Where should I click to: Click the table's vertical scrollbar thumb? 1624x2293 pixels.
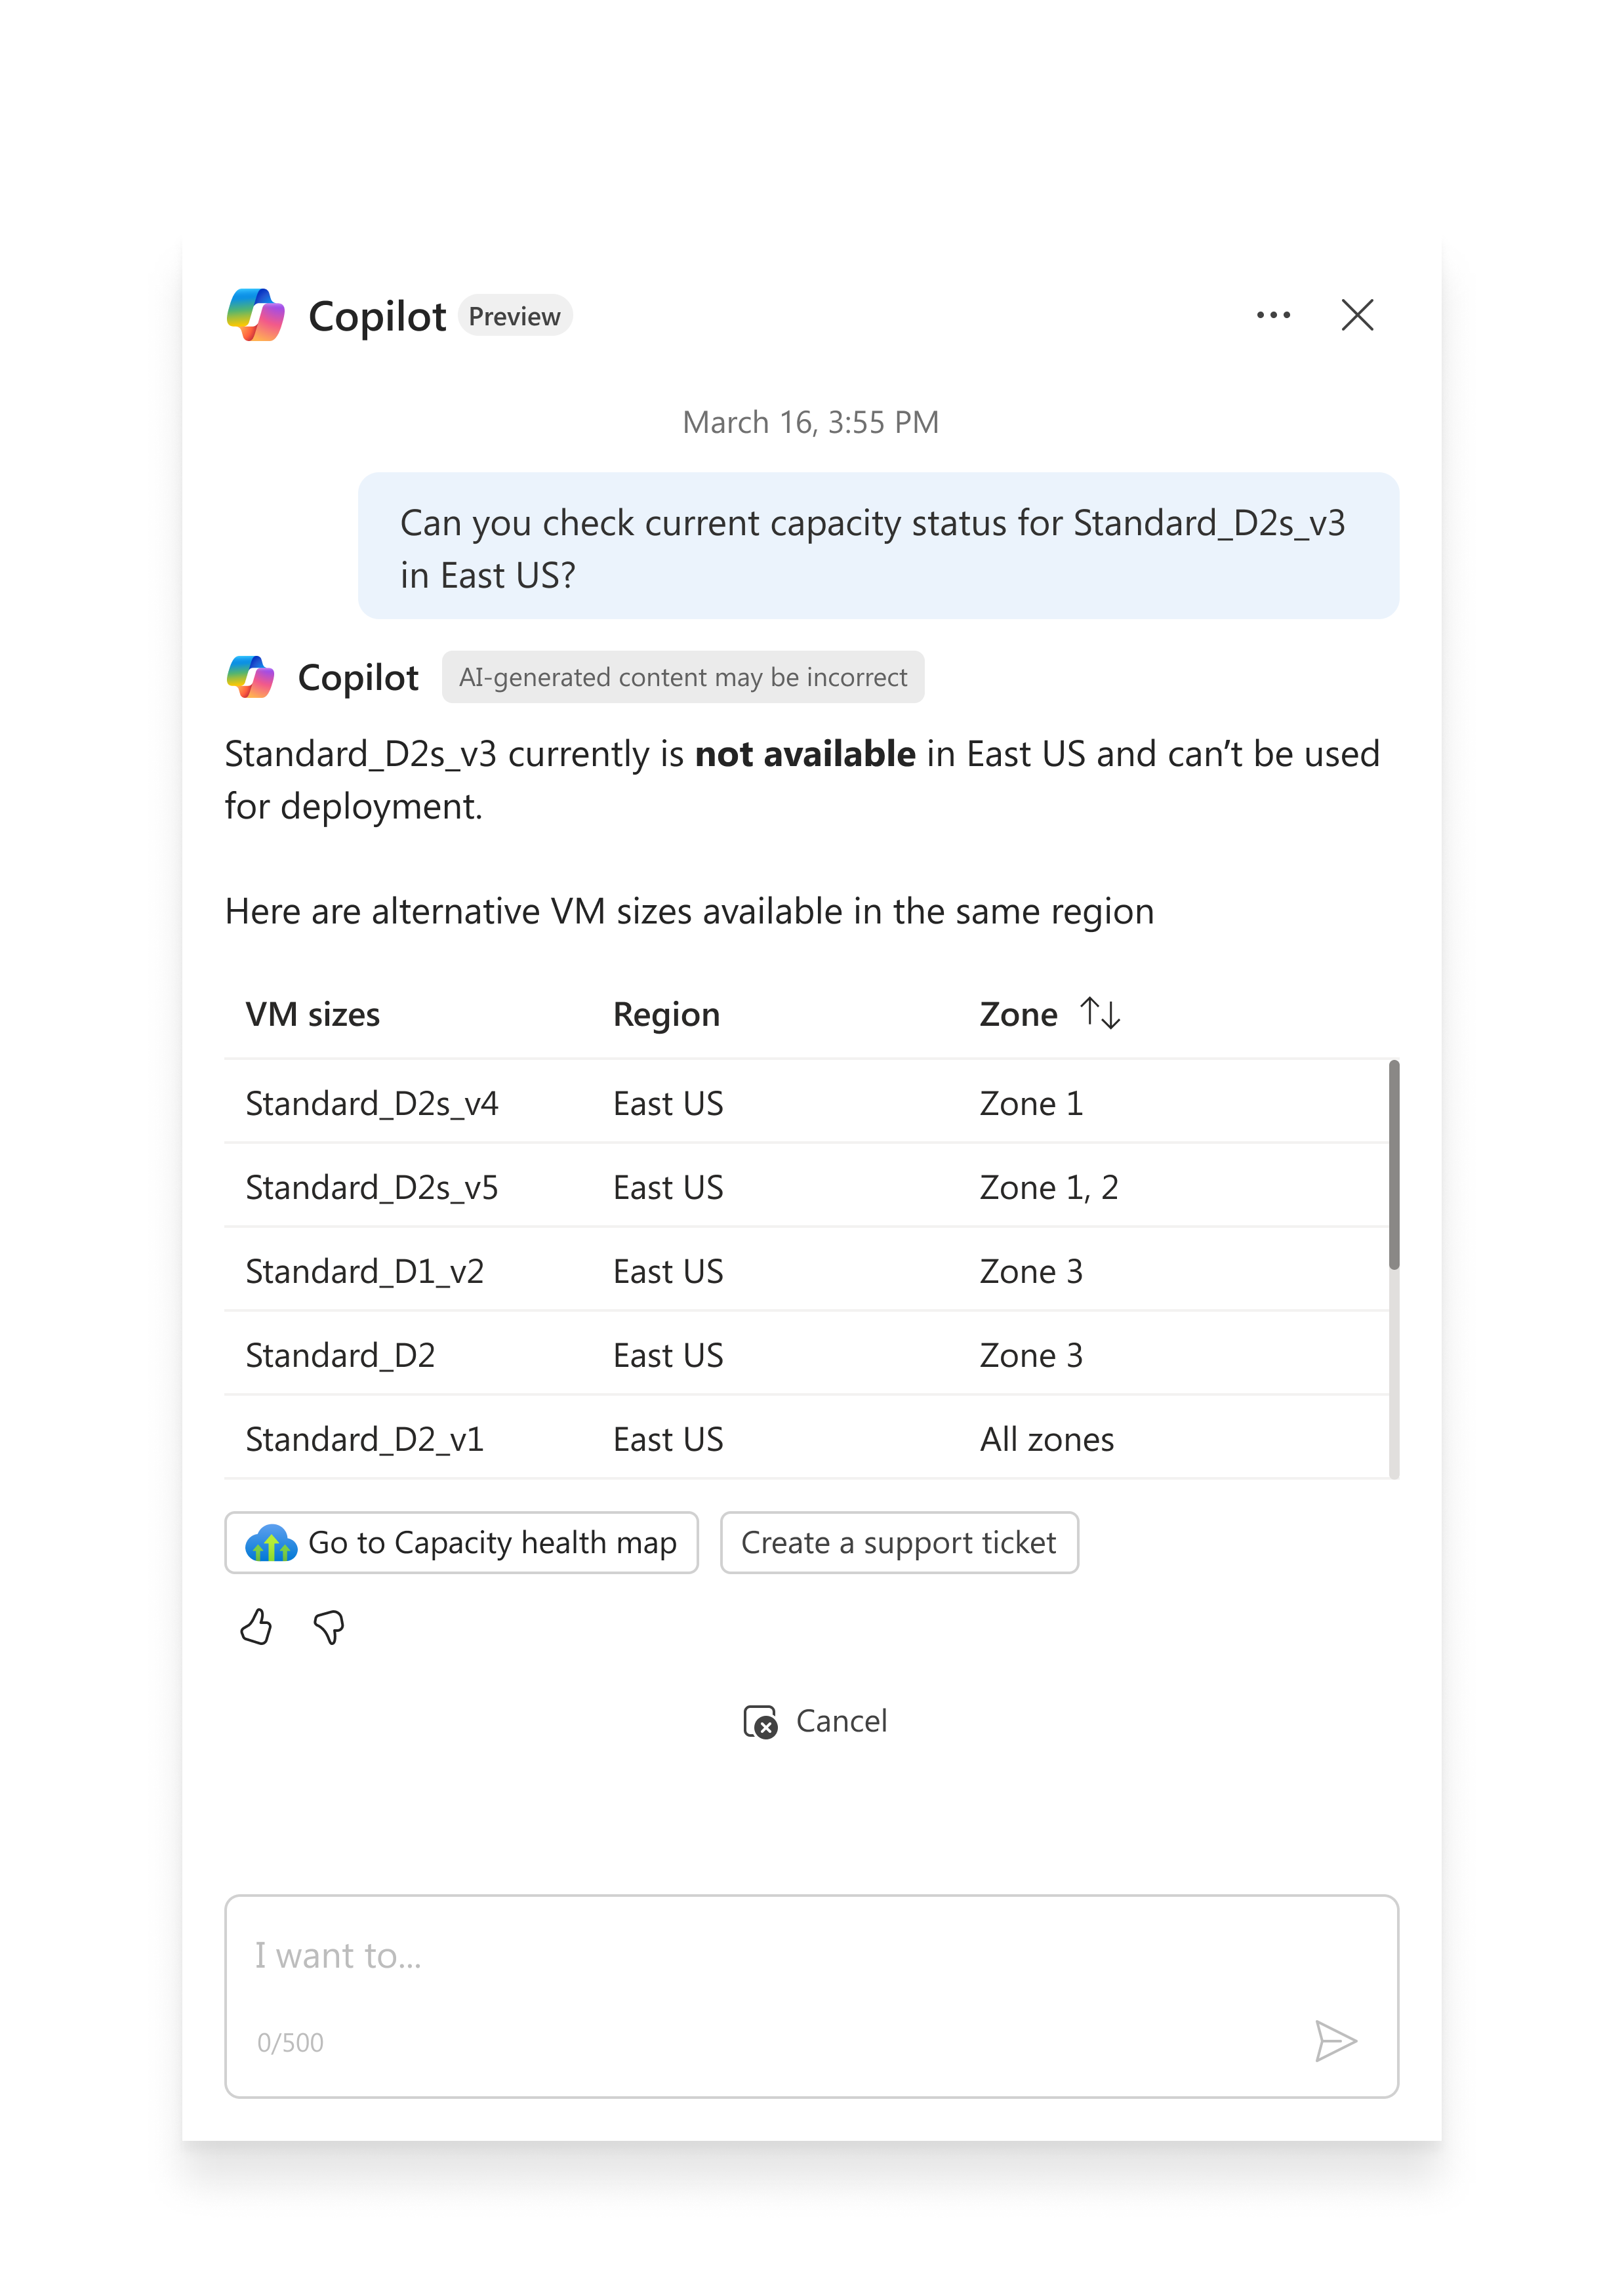[1394, 1164]
